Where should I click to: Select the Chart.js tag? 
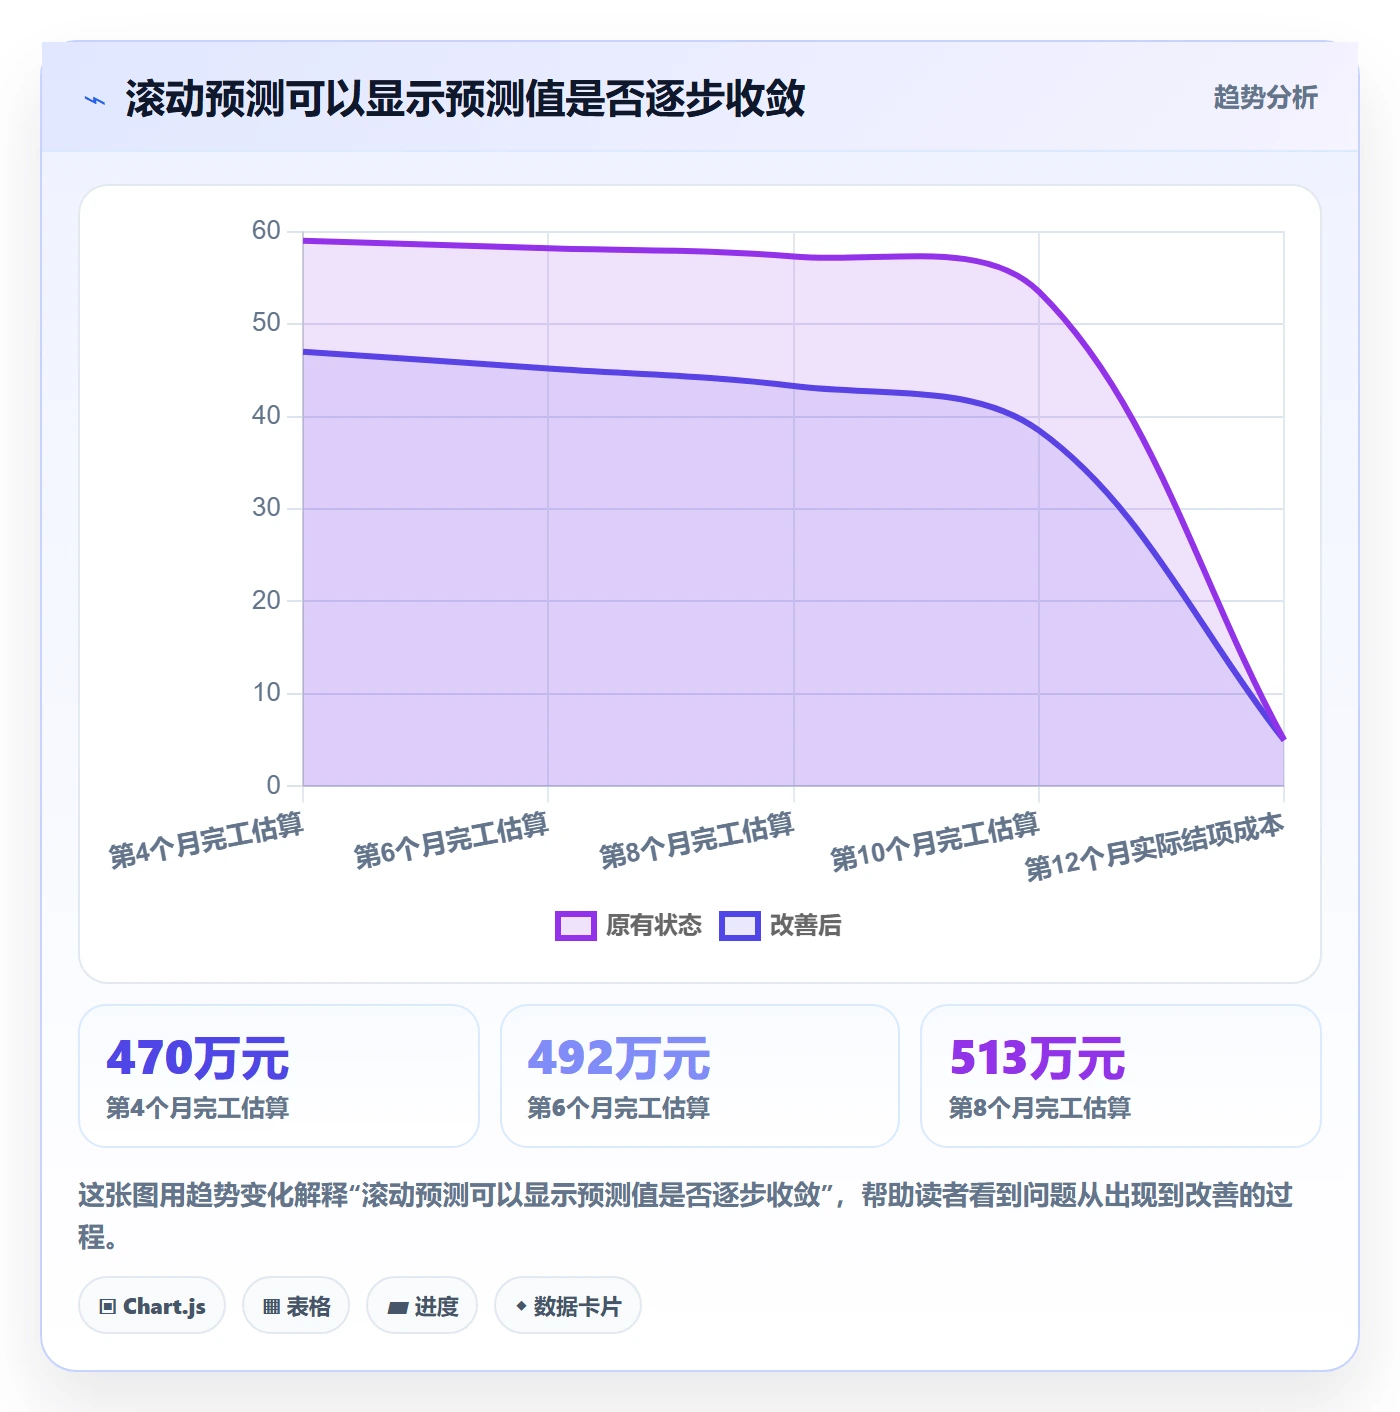tap(152, 1306)
